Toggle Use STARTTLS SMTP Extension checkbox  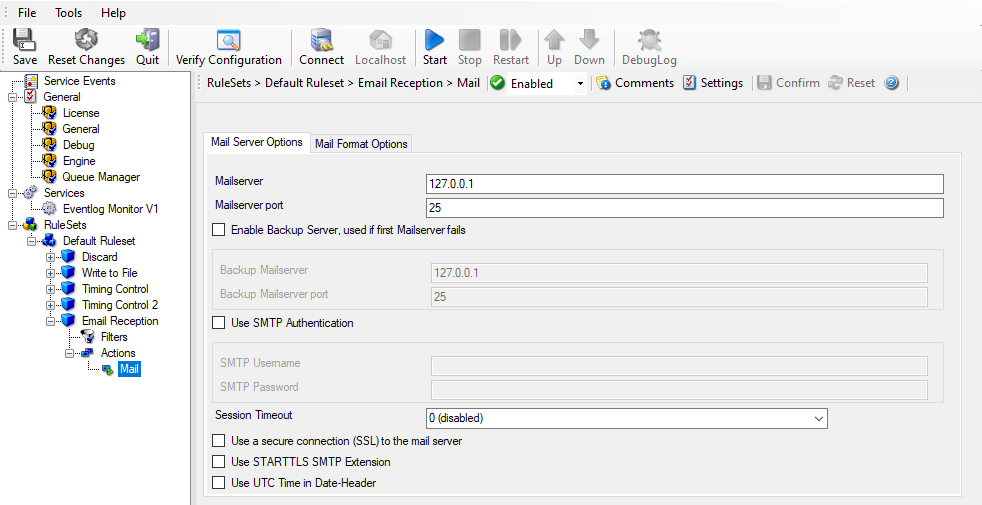[x=219, y=462]
